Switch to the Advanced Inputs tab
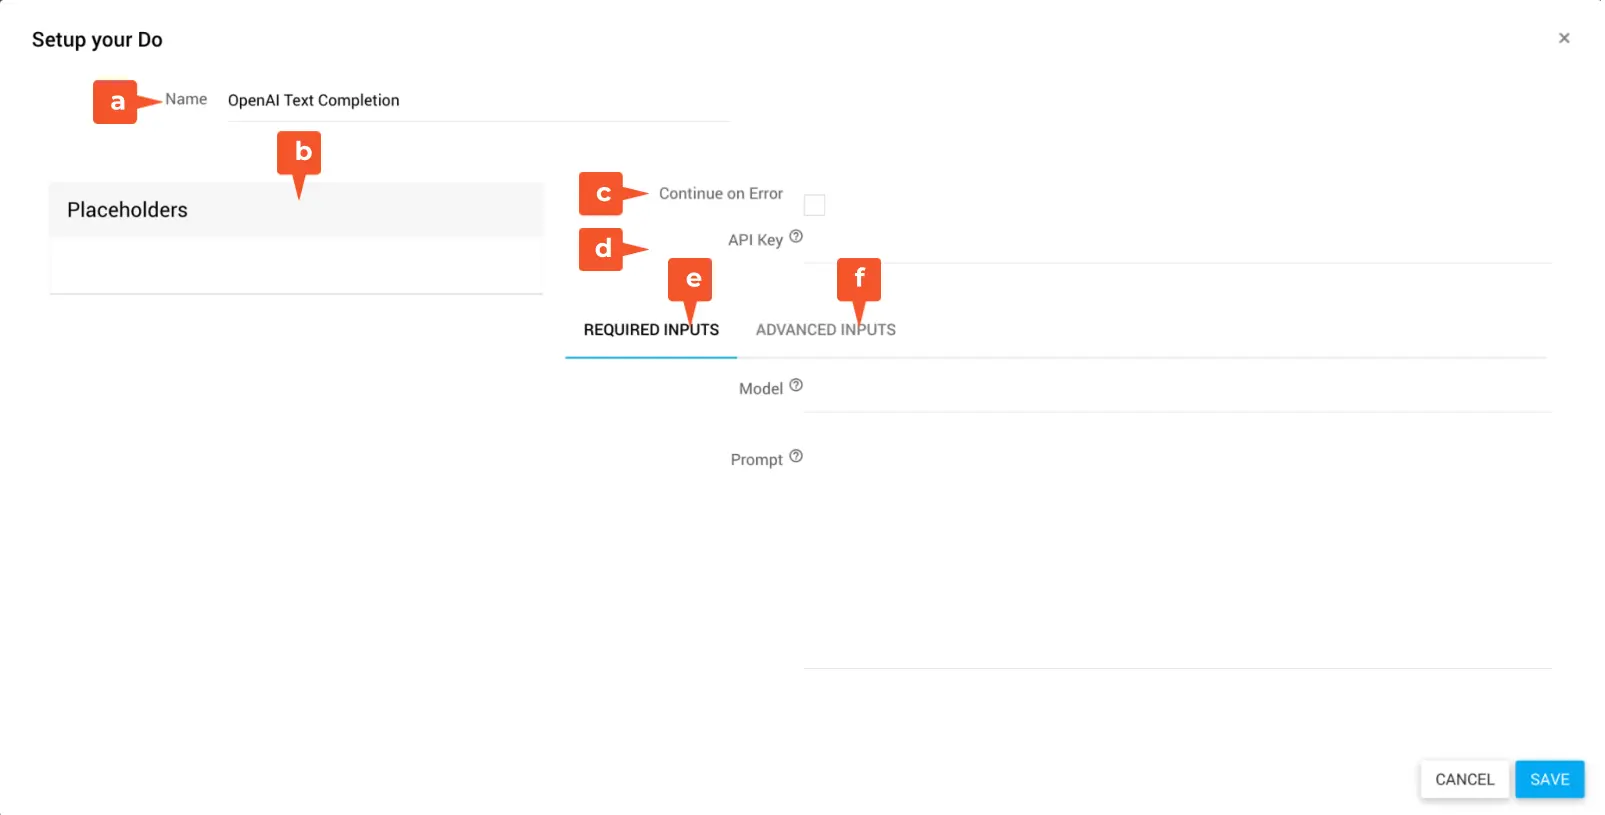This screenshot has height=815, width=1605. tap(825, 330)
